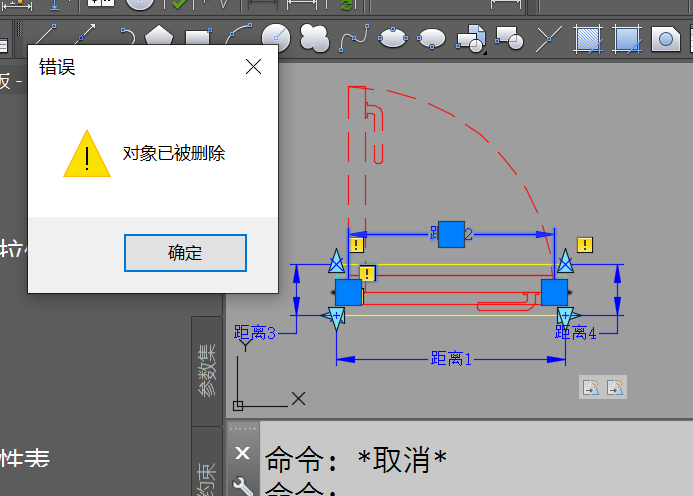The height and width of the screenshot is (496, 693).
Task: Click the 距离4 parameter label
Action: click(577, 333)
